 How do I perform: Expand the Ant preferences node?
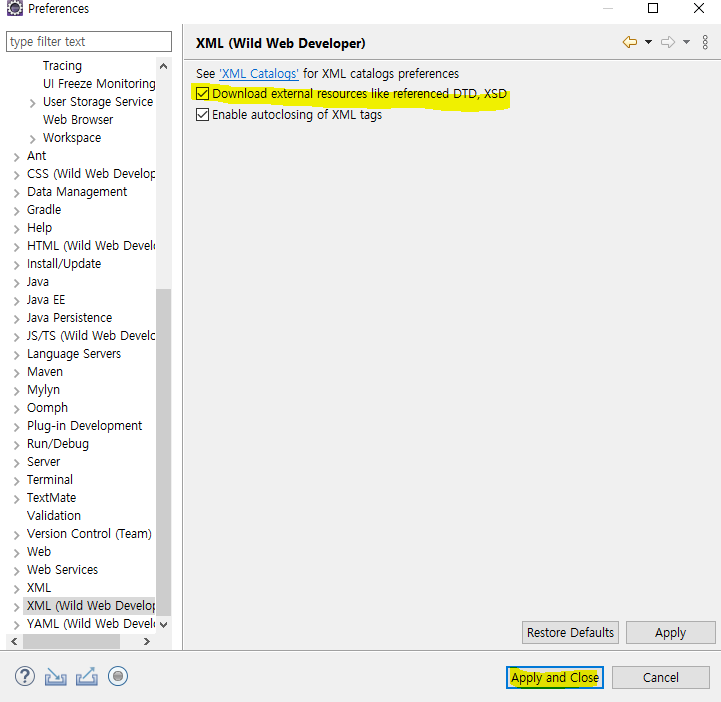point(17,157)
